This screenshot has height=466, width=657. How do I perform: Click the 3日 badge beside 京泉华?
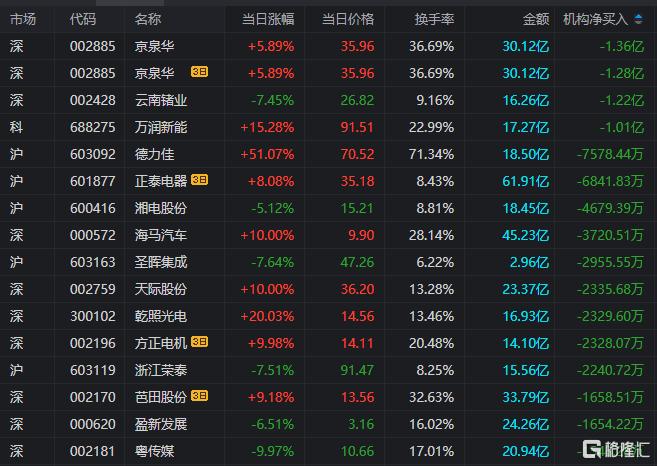[200, 73]
